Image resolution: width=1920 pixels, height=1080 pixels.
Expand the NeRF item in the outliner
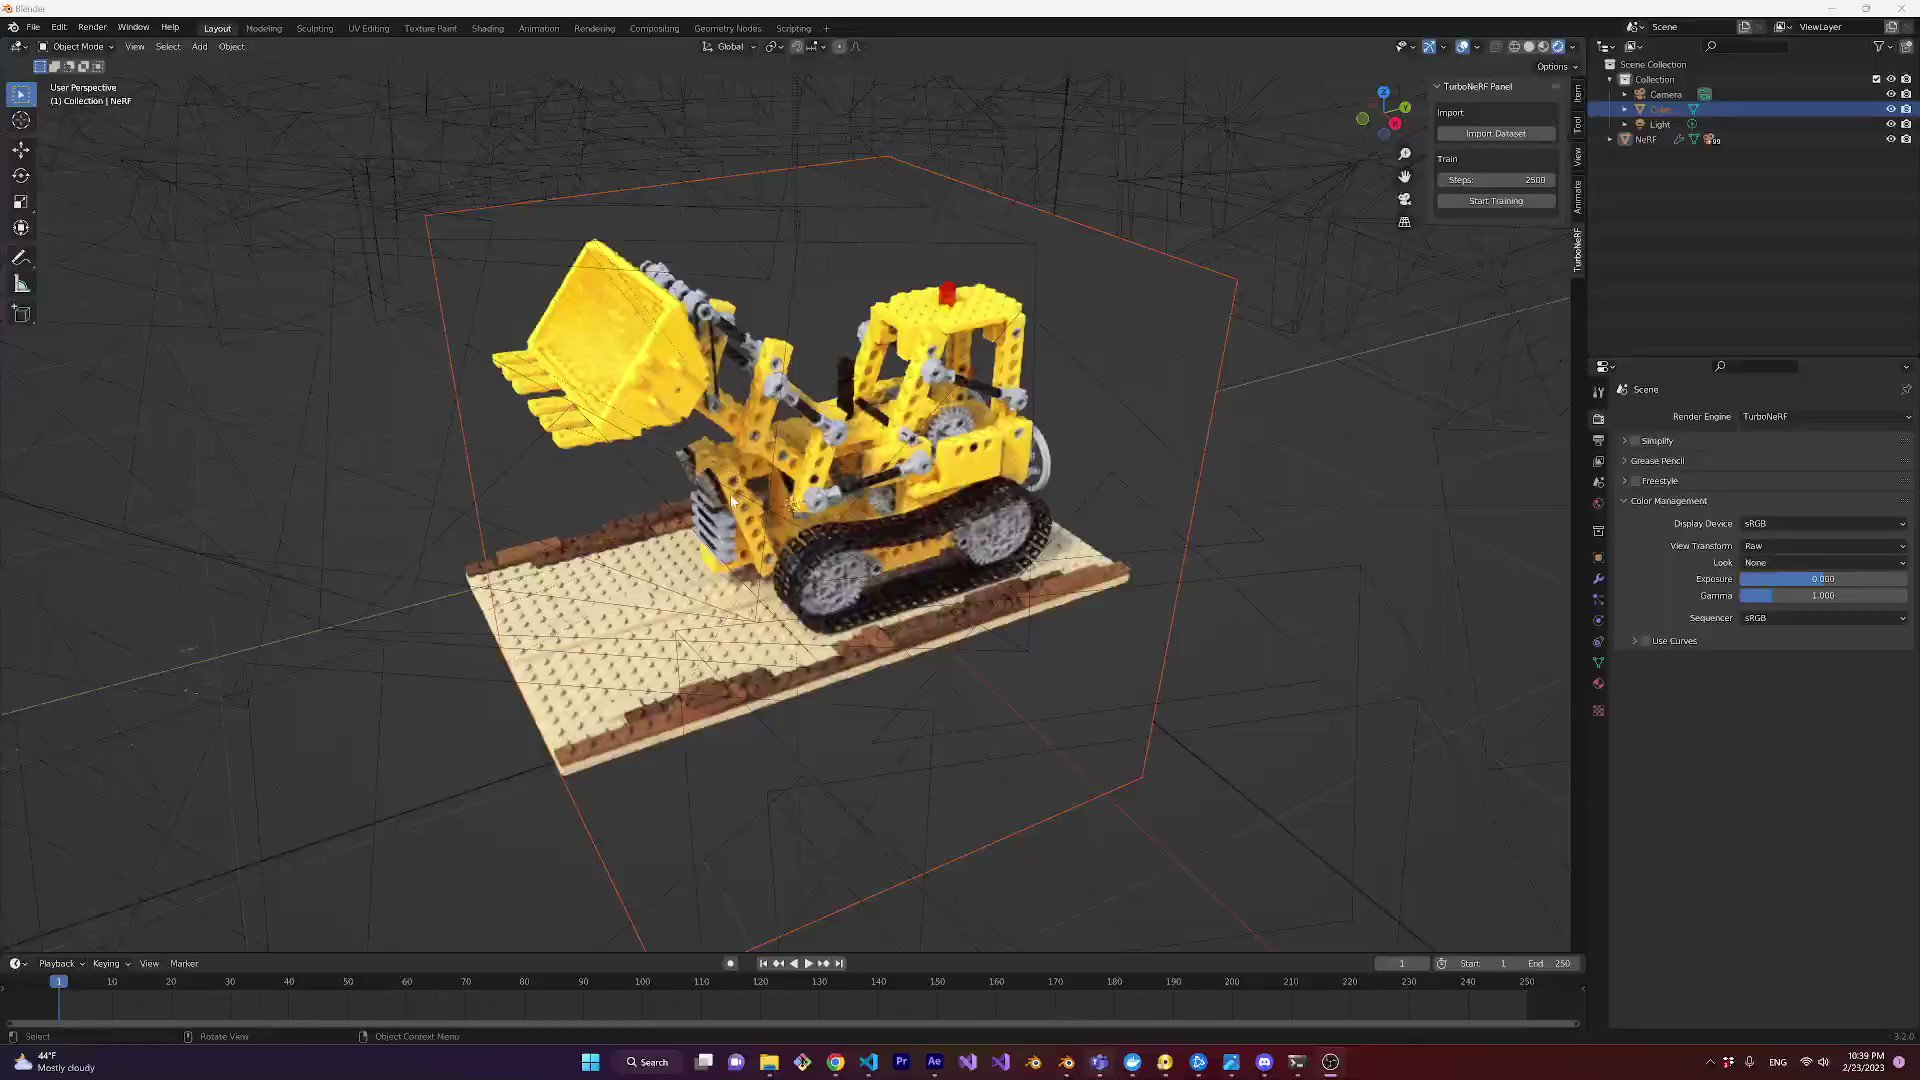(1610, 139)
